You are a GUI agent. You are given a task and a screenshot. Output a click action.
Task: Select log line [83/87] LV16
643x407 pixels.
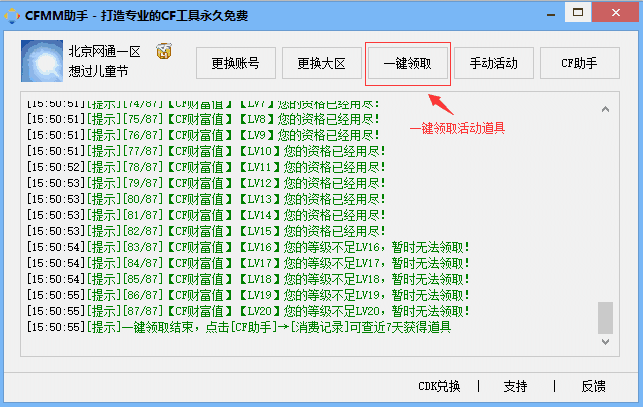click(248, 247)
